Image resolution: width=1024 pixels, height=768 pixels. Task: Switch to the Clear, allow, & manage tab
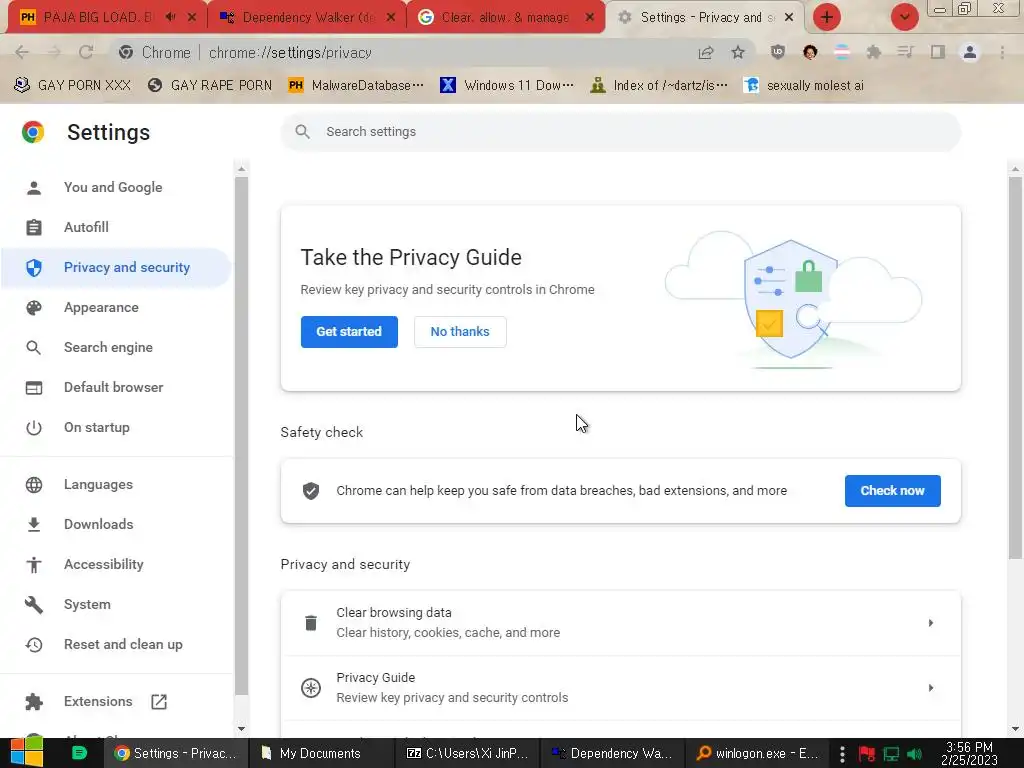tap(504, 17)
